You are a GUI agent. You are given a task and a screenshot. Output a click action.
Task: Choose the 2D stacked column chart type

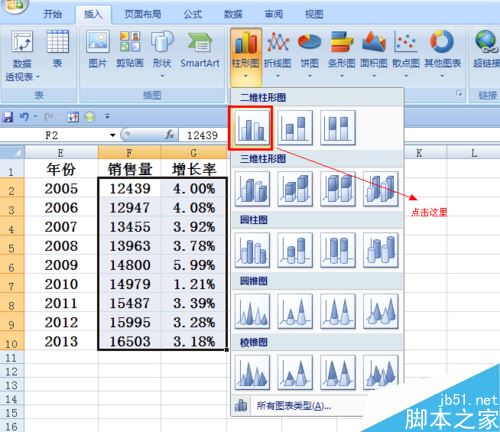click(295, 128)
